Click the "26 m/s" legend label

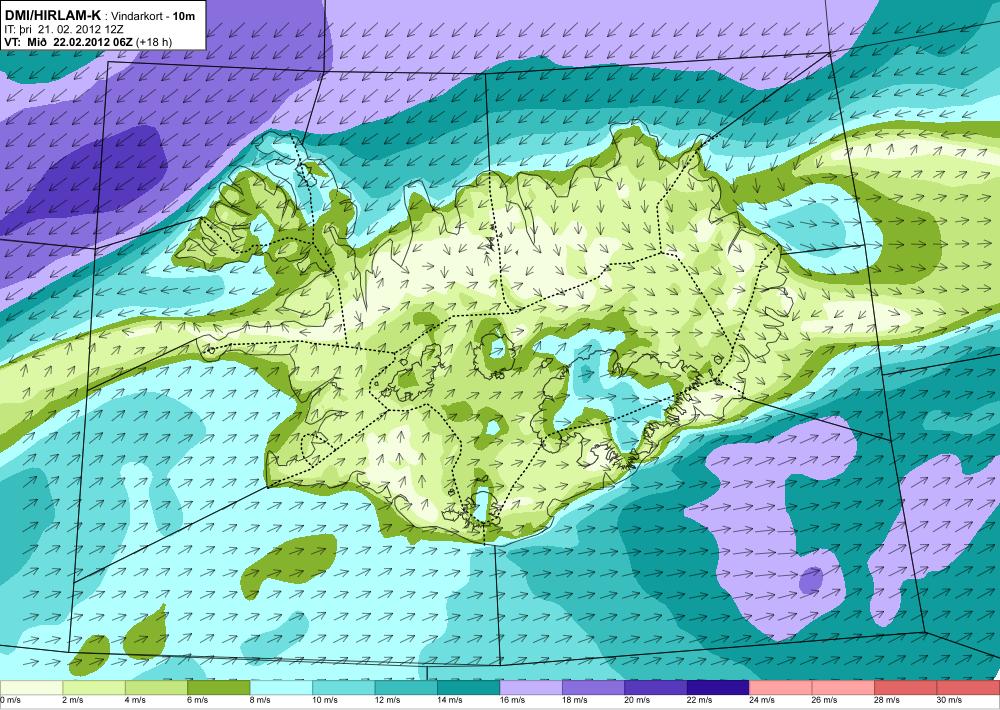coord(825,700)
